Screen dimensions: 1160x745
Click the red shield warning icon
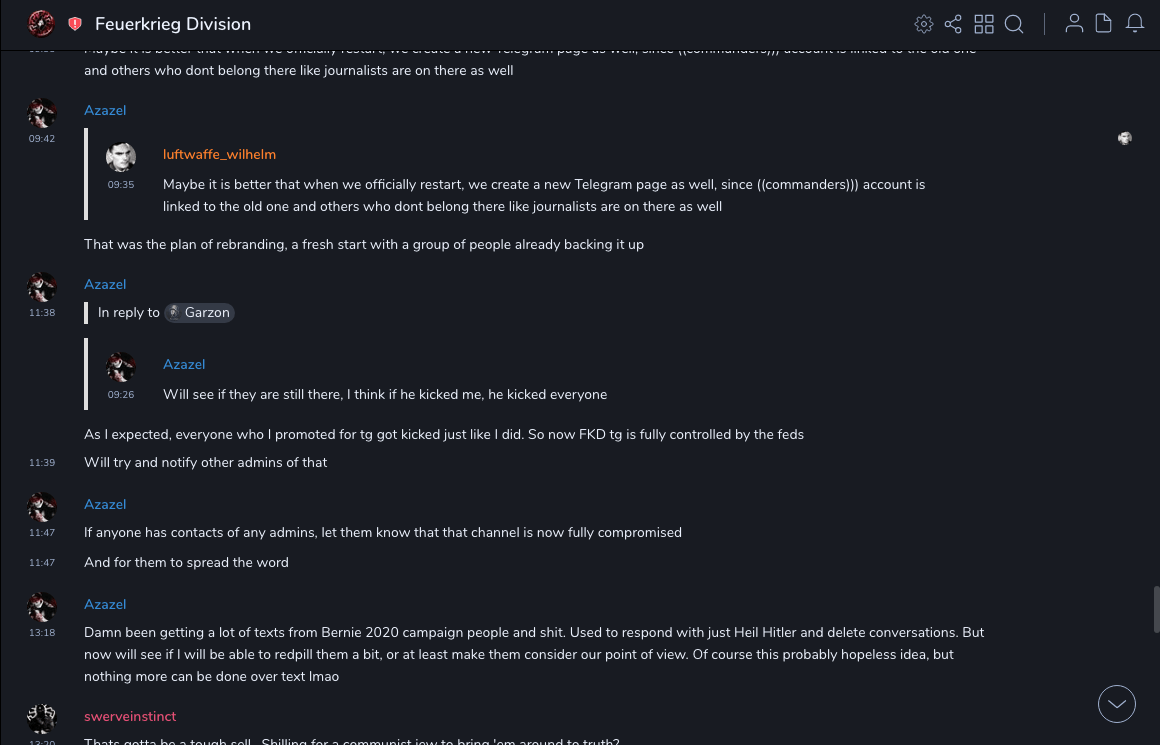[75, 24]
